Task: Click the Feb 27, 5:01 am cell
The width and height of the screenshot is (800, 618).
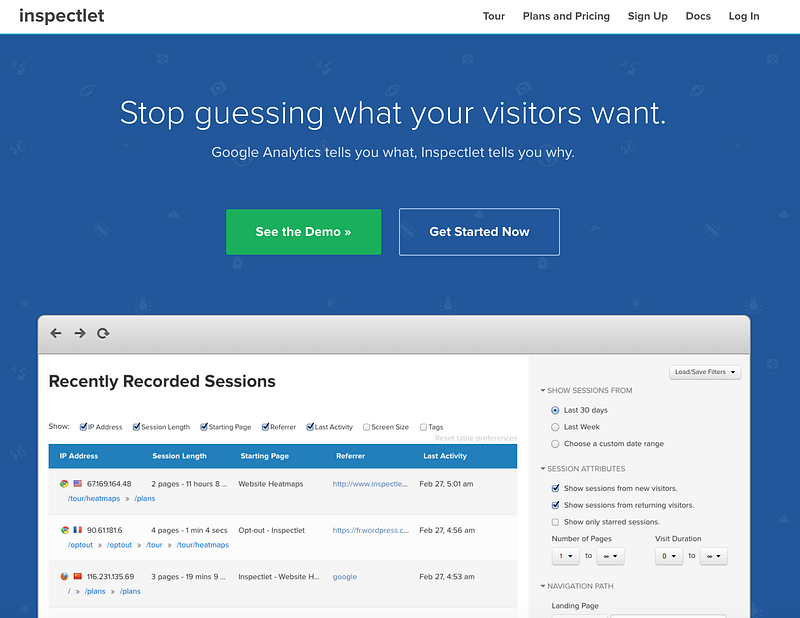Action: point(446,484)
